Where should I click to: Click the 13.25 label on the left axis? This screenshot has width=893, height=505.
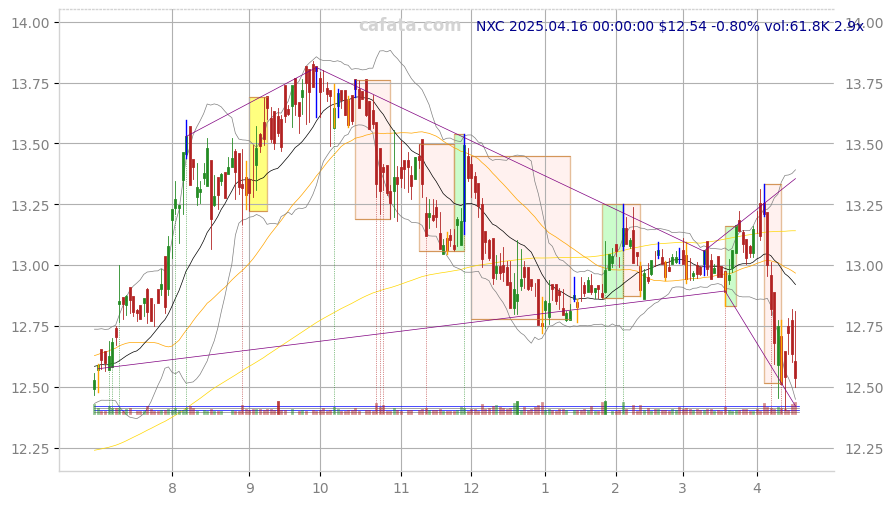(30, 206)
